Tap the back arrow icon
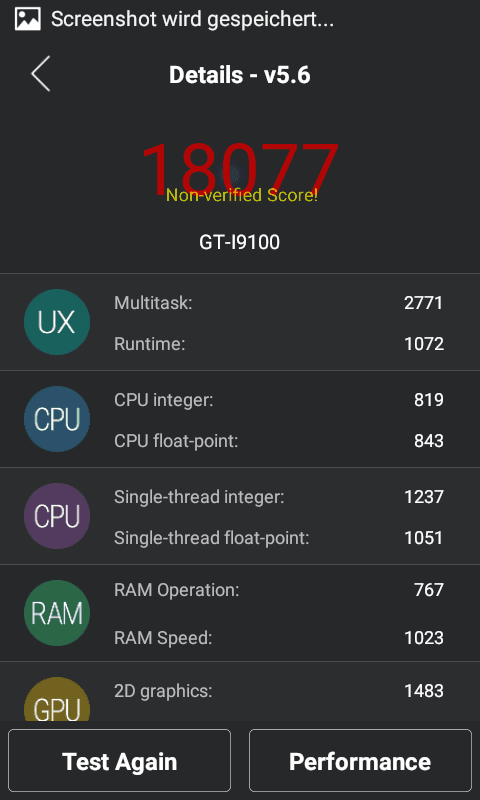The width and height of the screenshot is (480, 800). point(41,74)
